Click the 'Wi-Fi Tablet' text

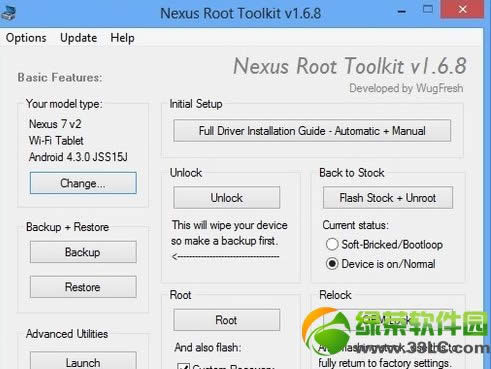tap(56, 140)
